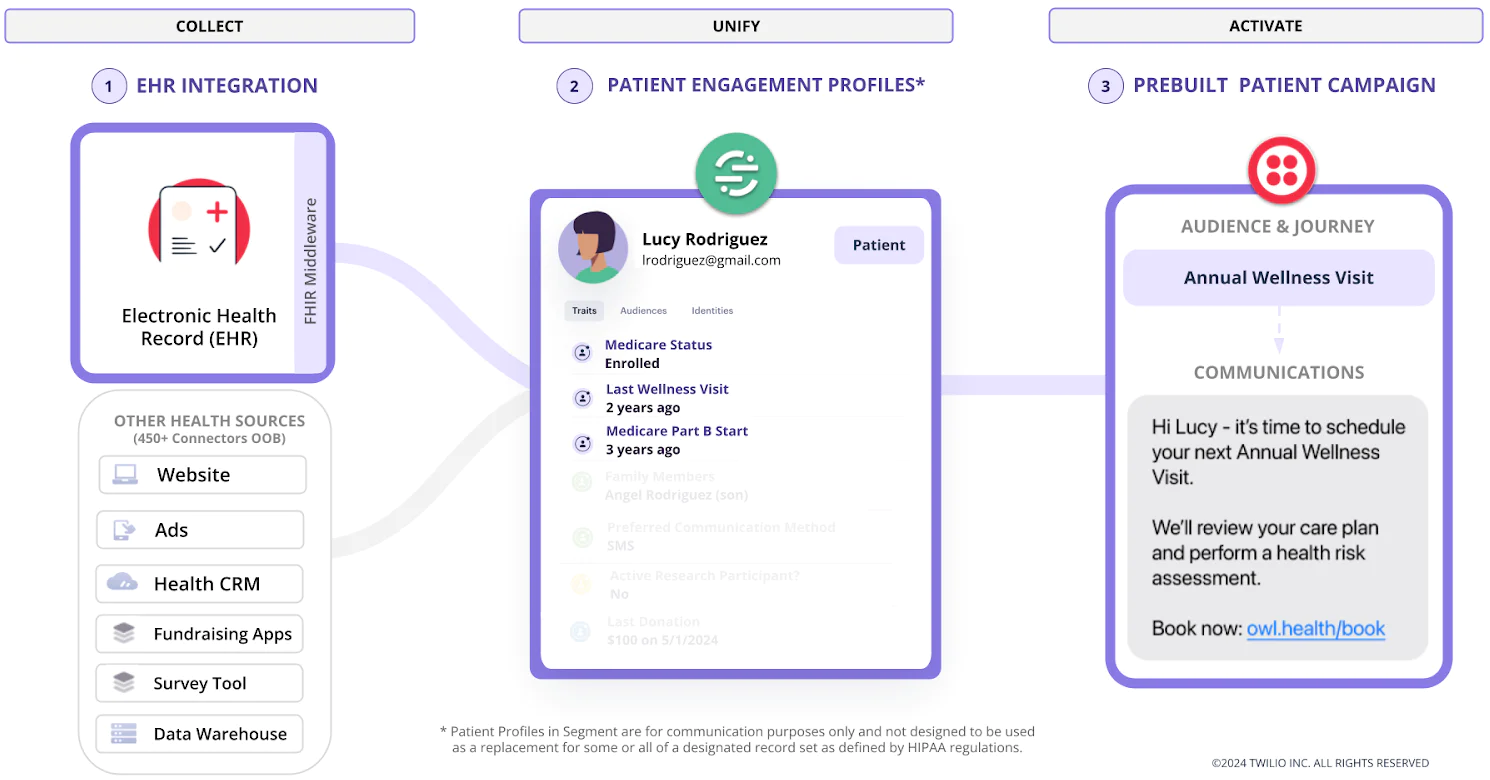
Task: Click the Survey Tool source
Action: coord(200,684)
